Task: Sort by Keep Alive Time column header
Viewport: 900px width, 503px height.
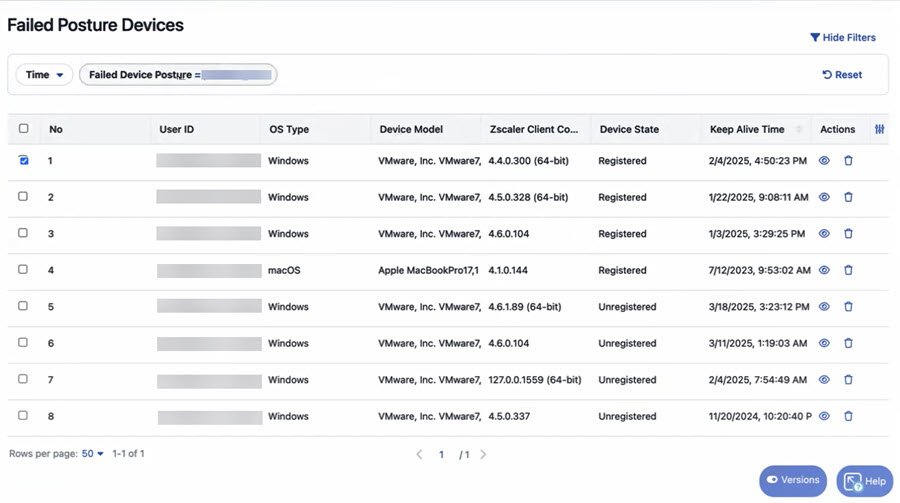Action: pyautogui.click(x=747, y=129)
